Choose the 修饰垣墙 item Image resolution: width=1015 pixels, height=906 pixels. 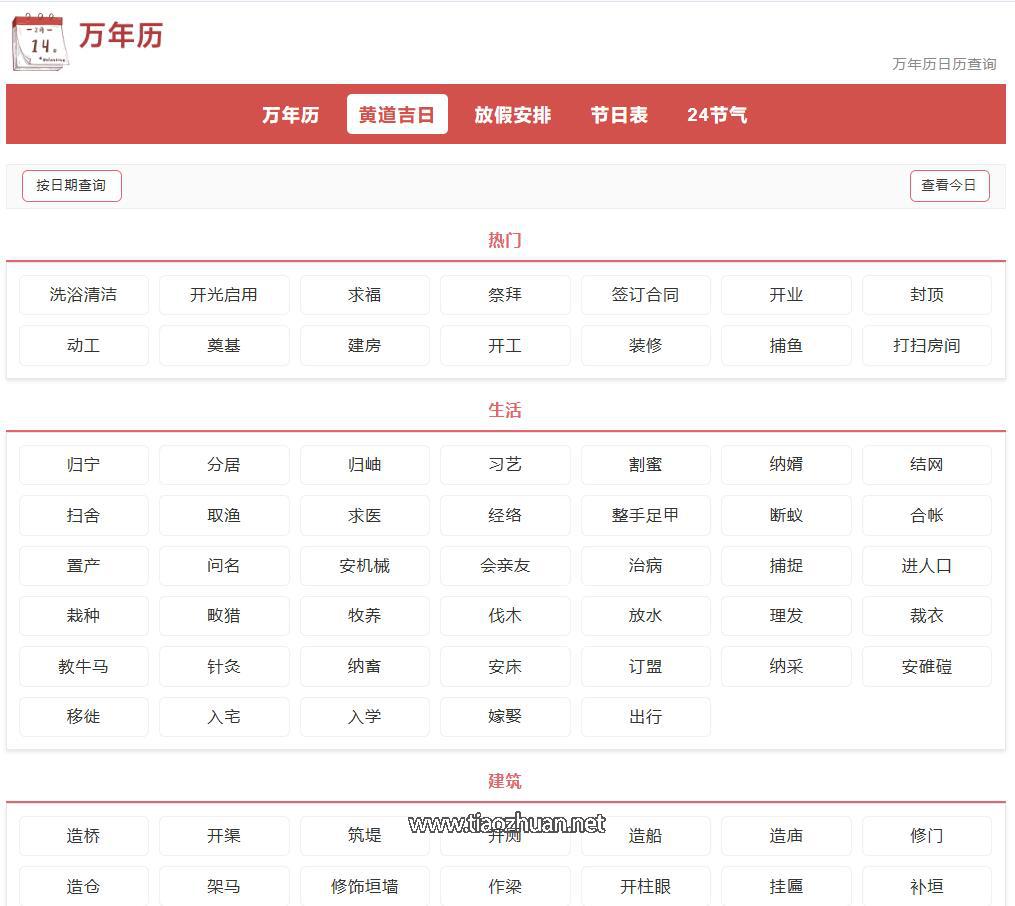364,887
